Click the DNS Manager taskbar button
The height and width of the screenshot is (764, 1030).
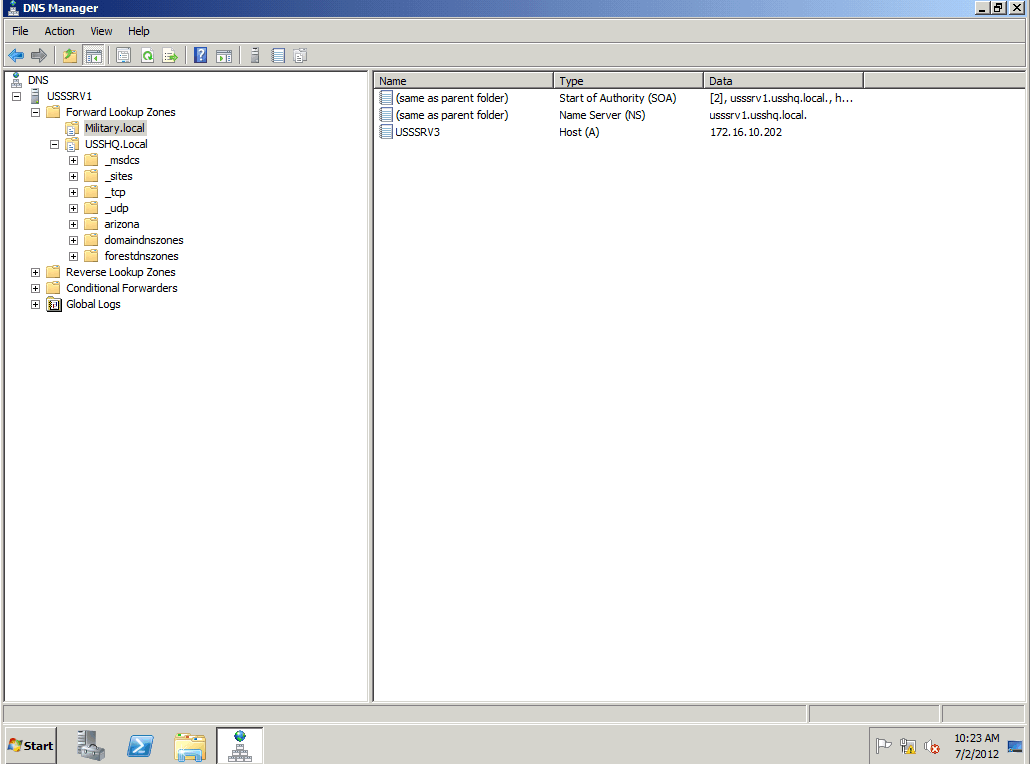click(x=240, y=746)
